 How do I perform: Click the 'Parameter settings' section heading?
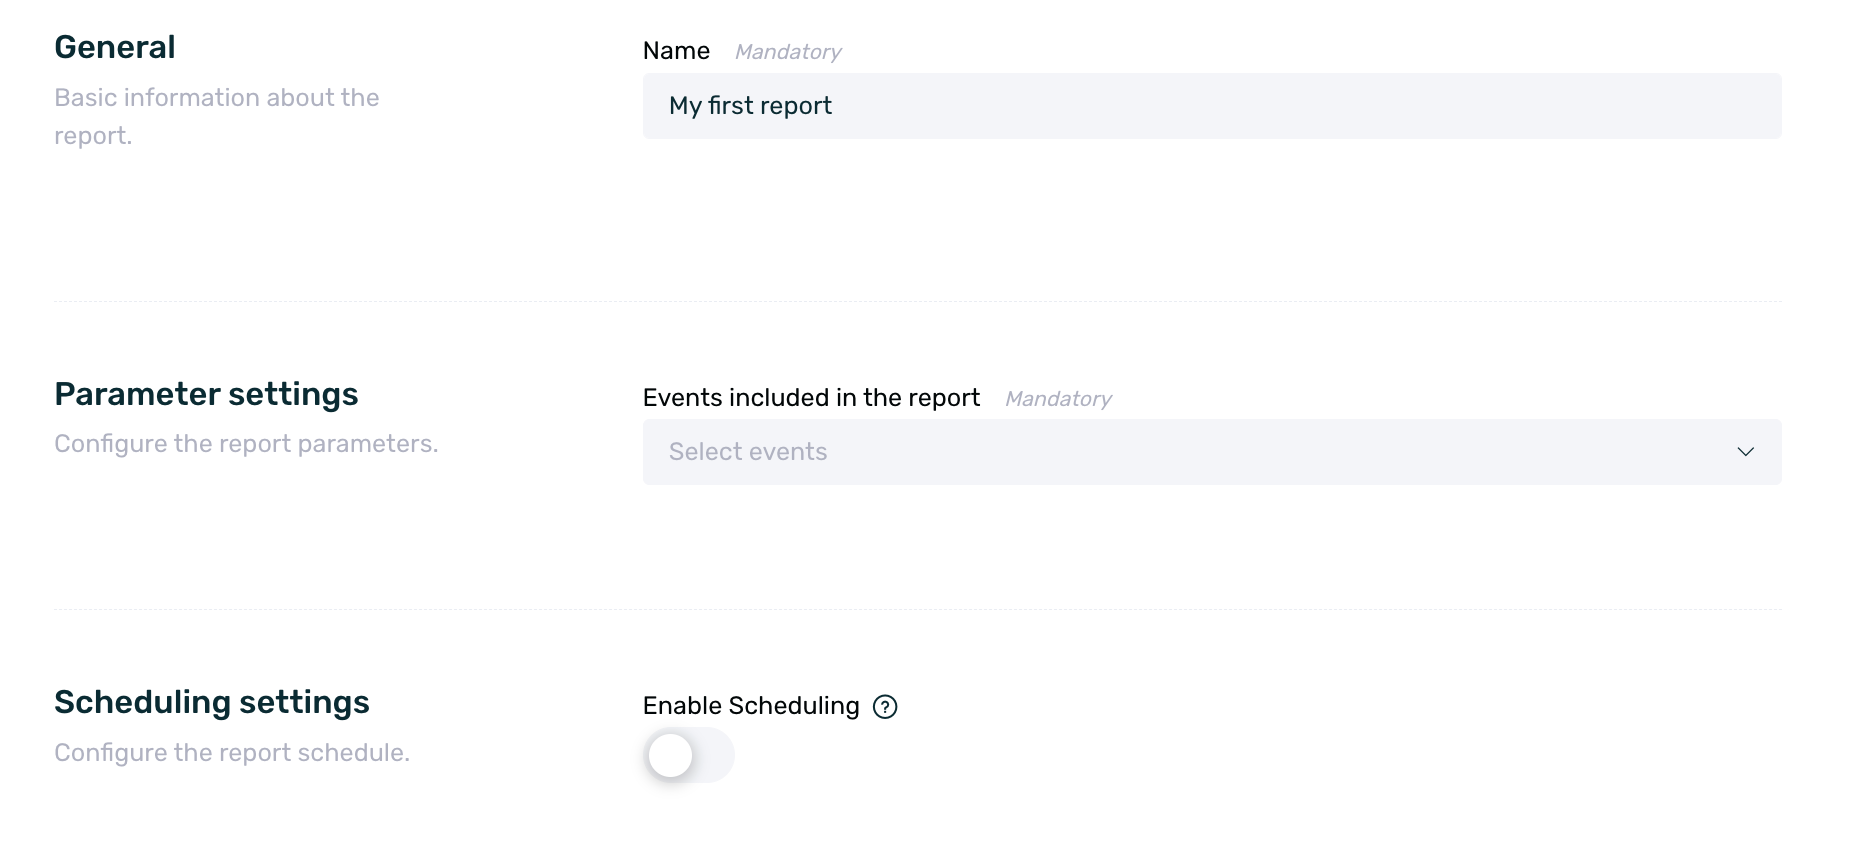point(206,394)
